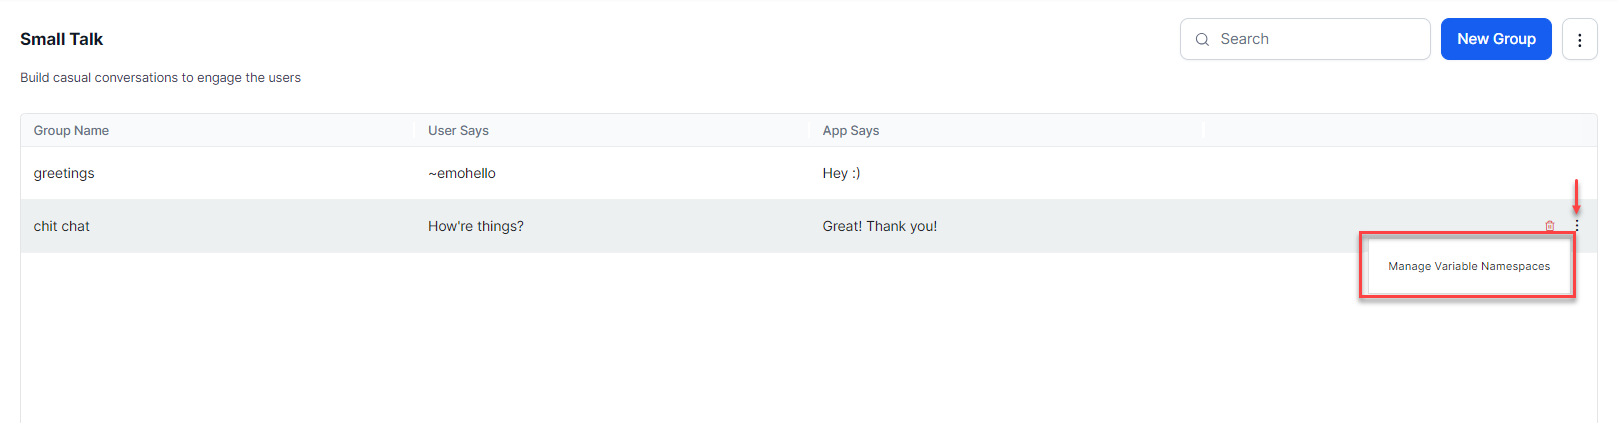Open the chit chat group
The image size is (1617, 423).
click(x=62, y=227)
